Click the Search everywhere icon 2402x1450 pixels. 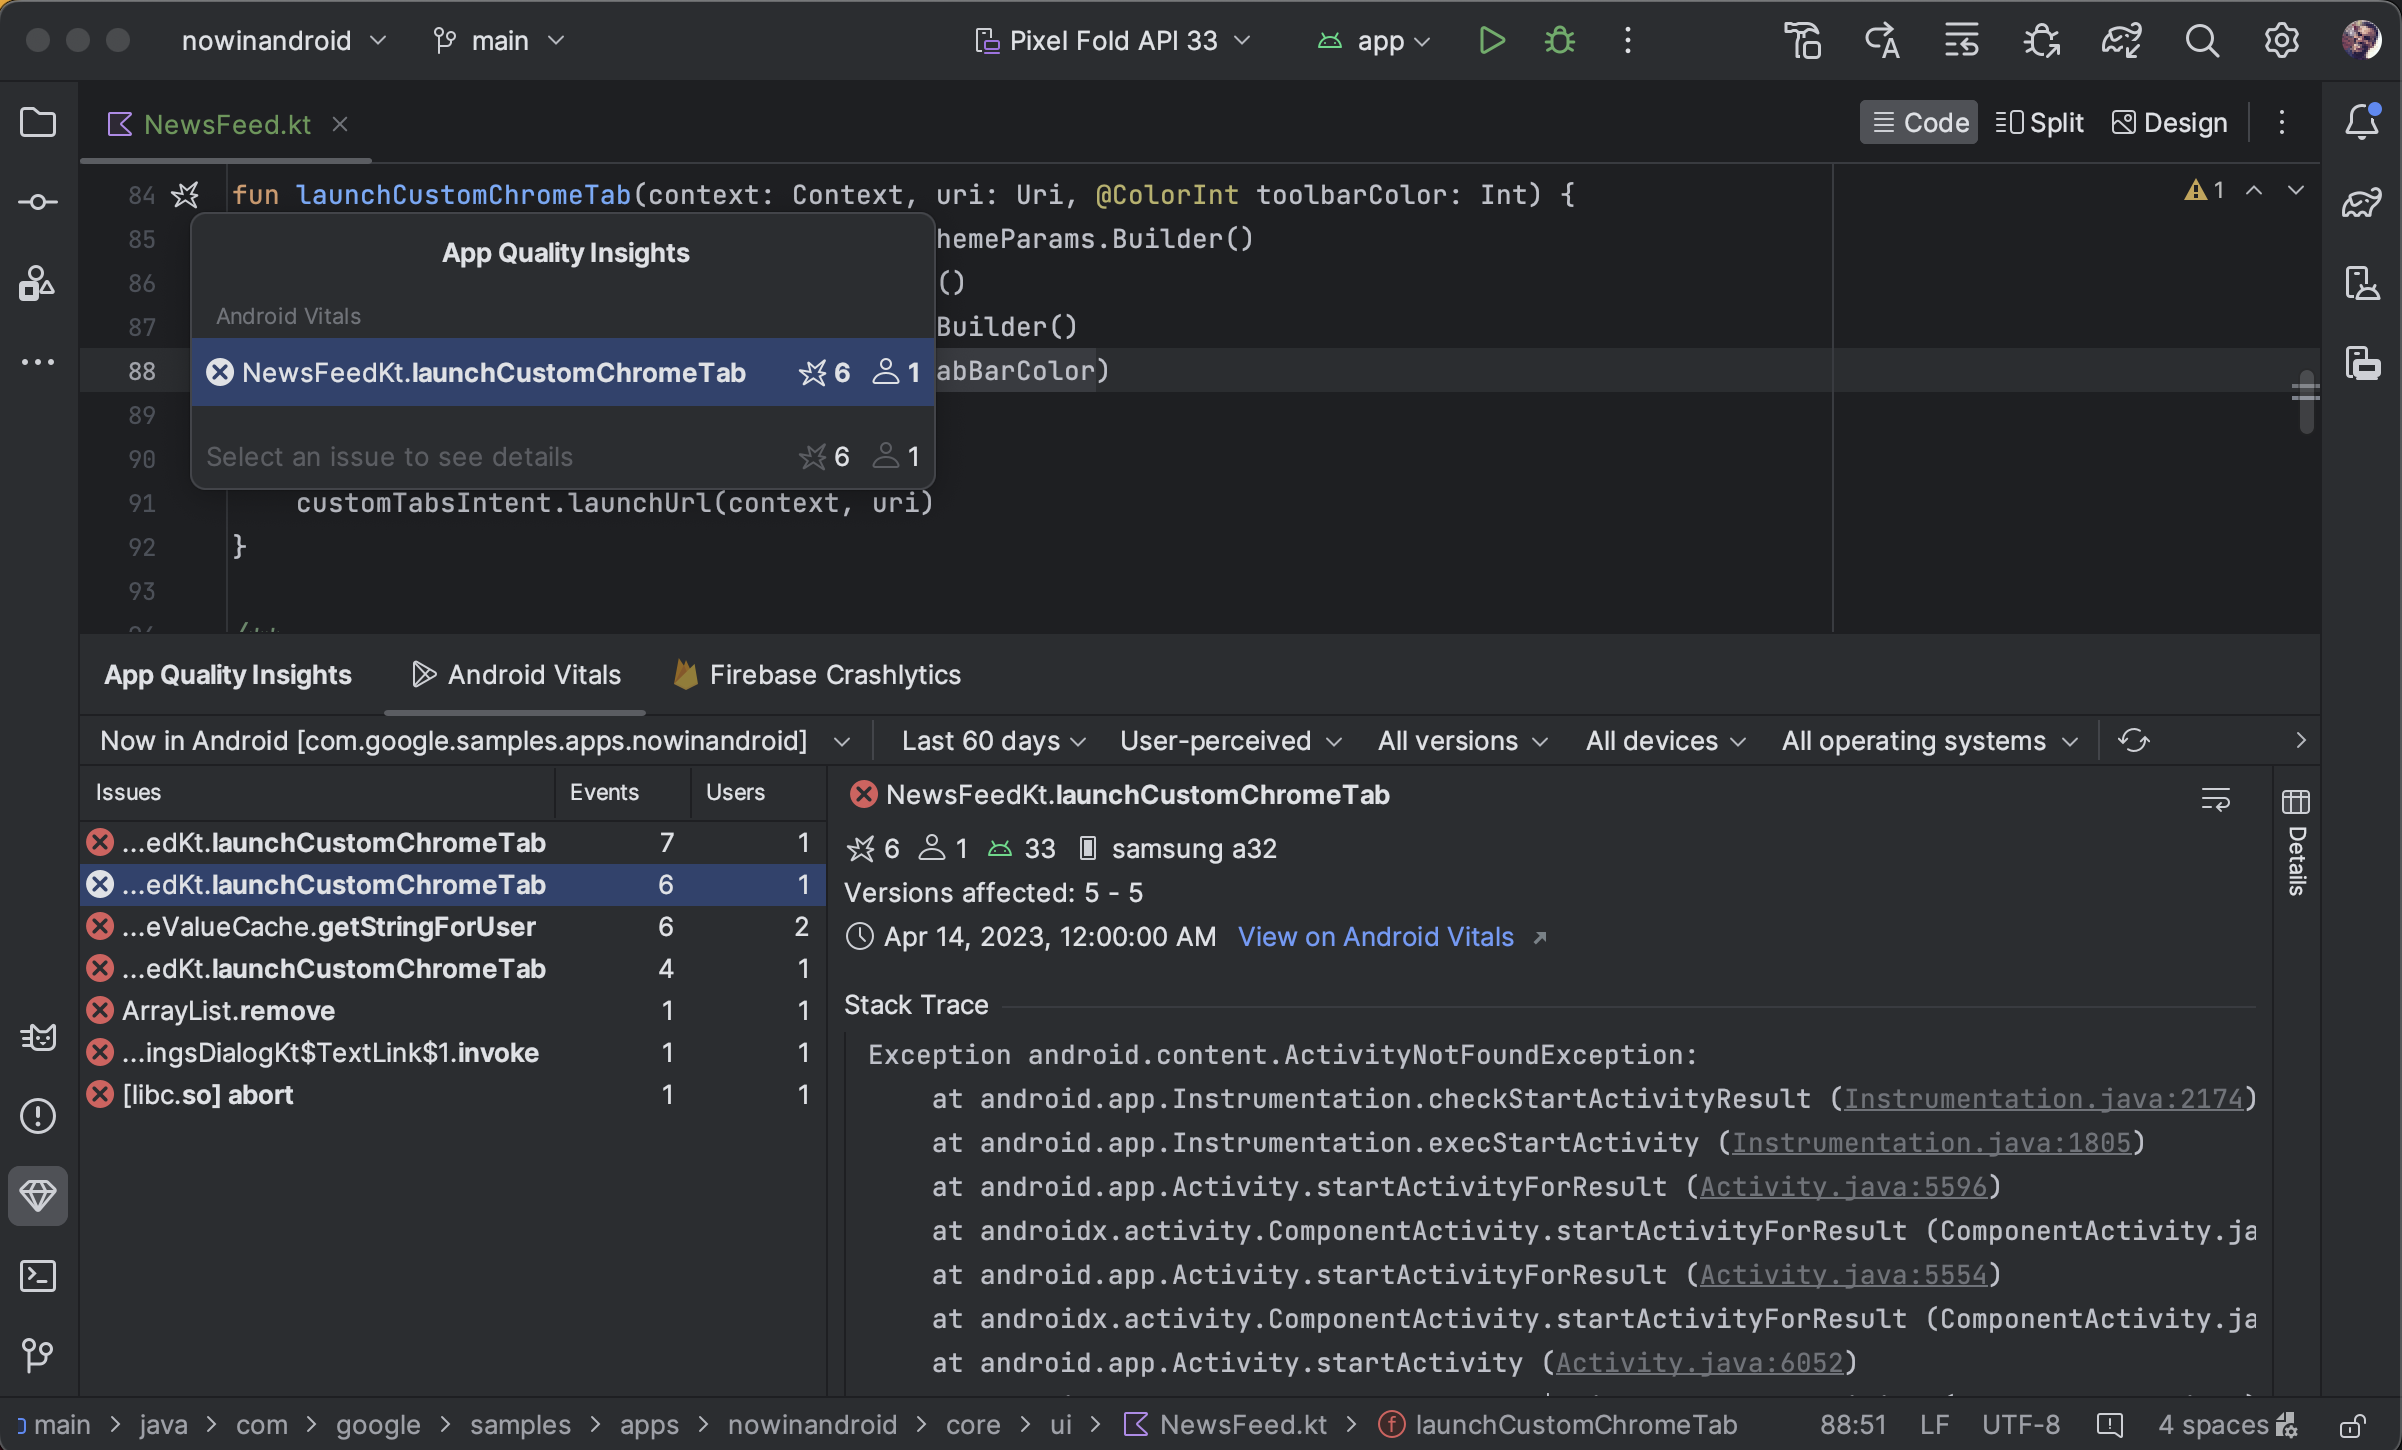click(2201, 39)
